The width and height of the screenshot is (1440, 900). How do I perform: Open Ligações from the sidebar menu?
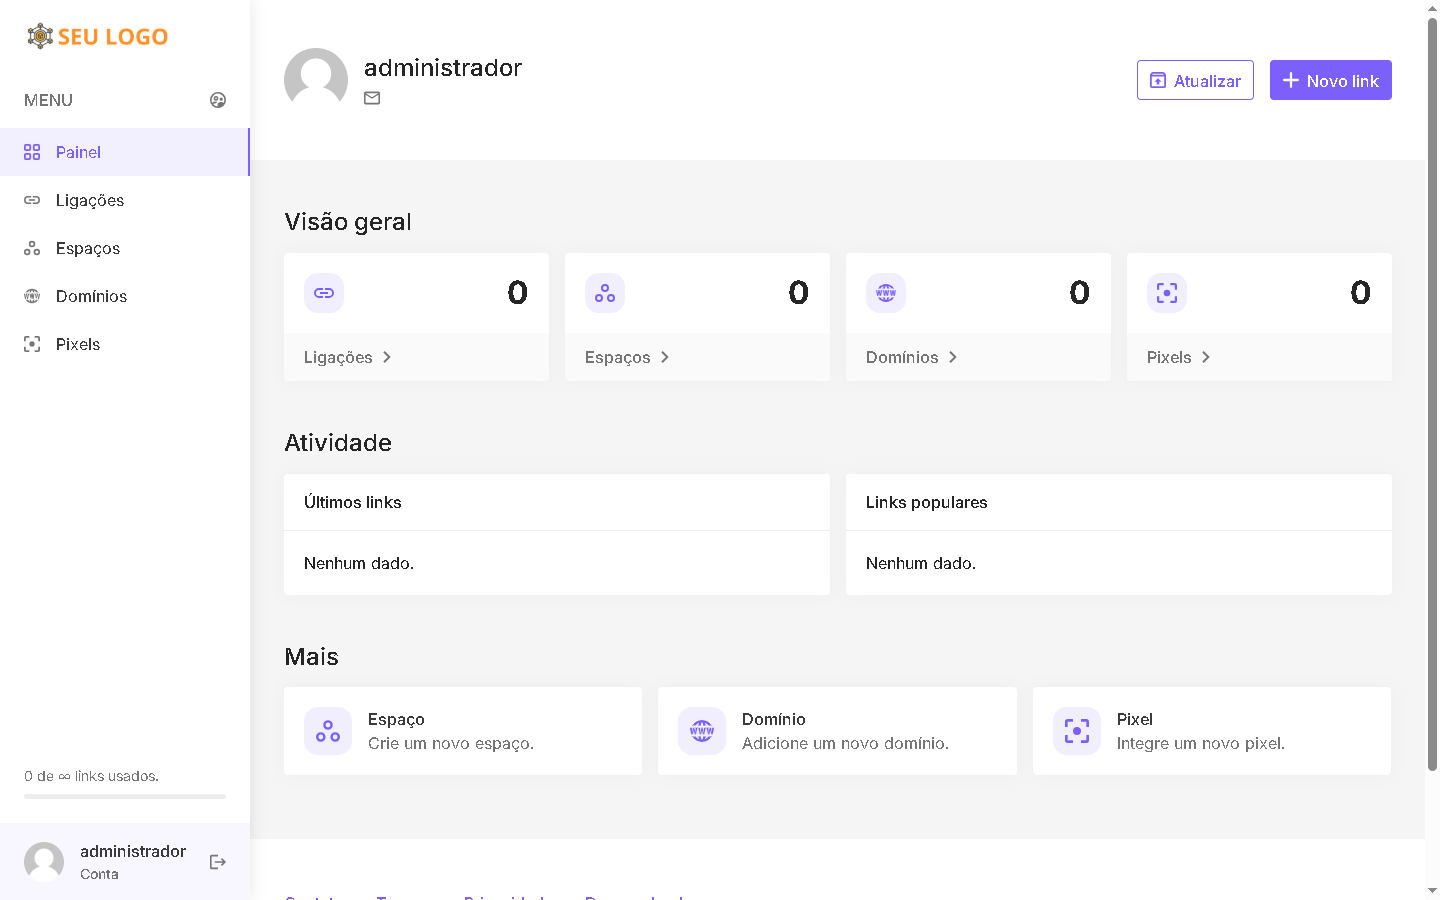click(x=90, y=200)
